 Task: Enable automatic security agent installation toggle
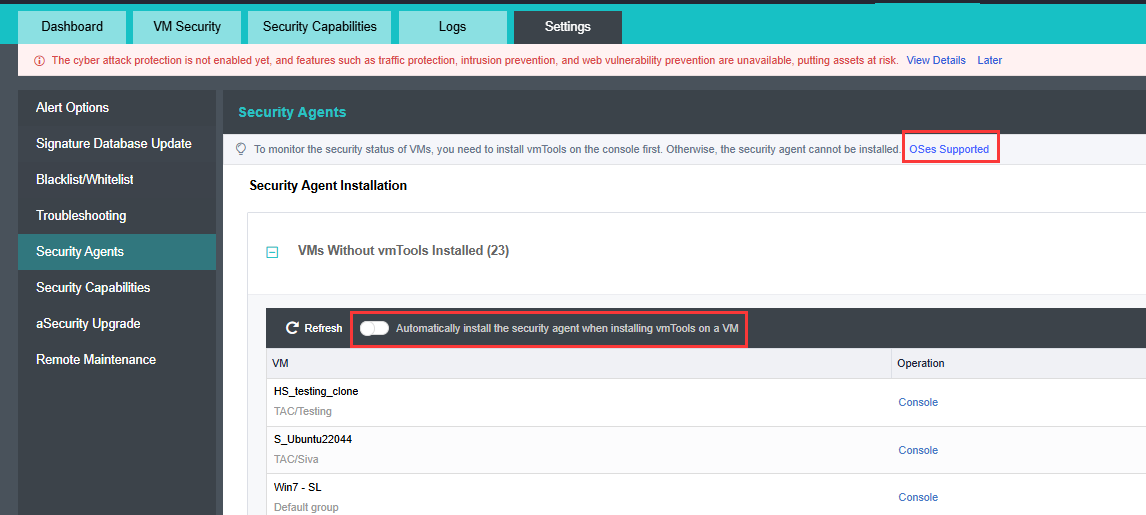[375, 328]
